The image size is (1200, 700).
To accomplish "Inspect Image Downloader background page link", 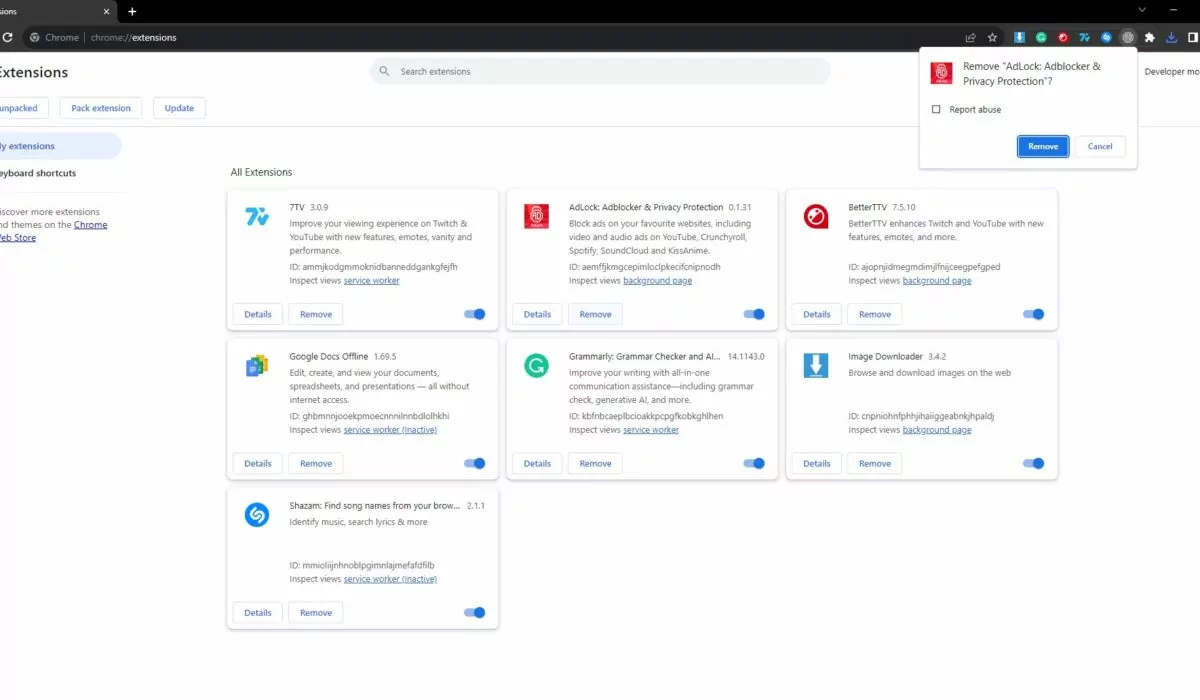I will [937, 430].
